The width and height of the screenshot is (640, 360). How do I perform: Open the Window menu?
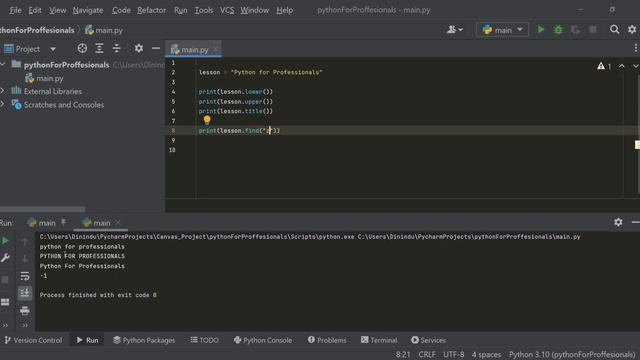pyautogui.click(x=254, y=10)
